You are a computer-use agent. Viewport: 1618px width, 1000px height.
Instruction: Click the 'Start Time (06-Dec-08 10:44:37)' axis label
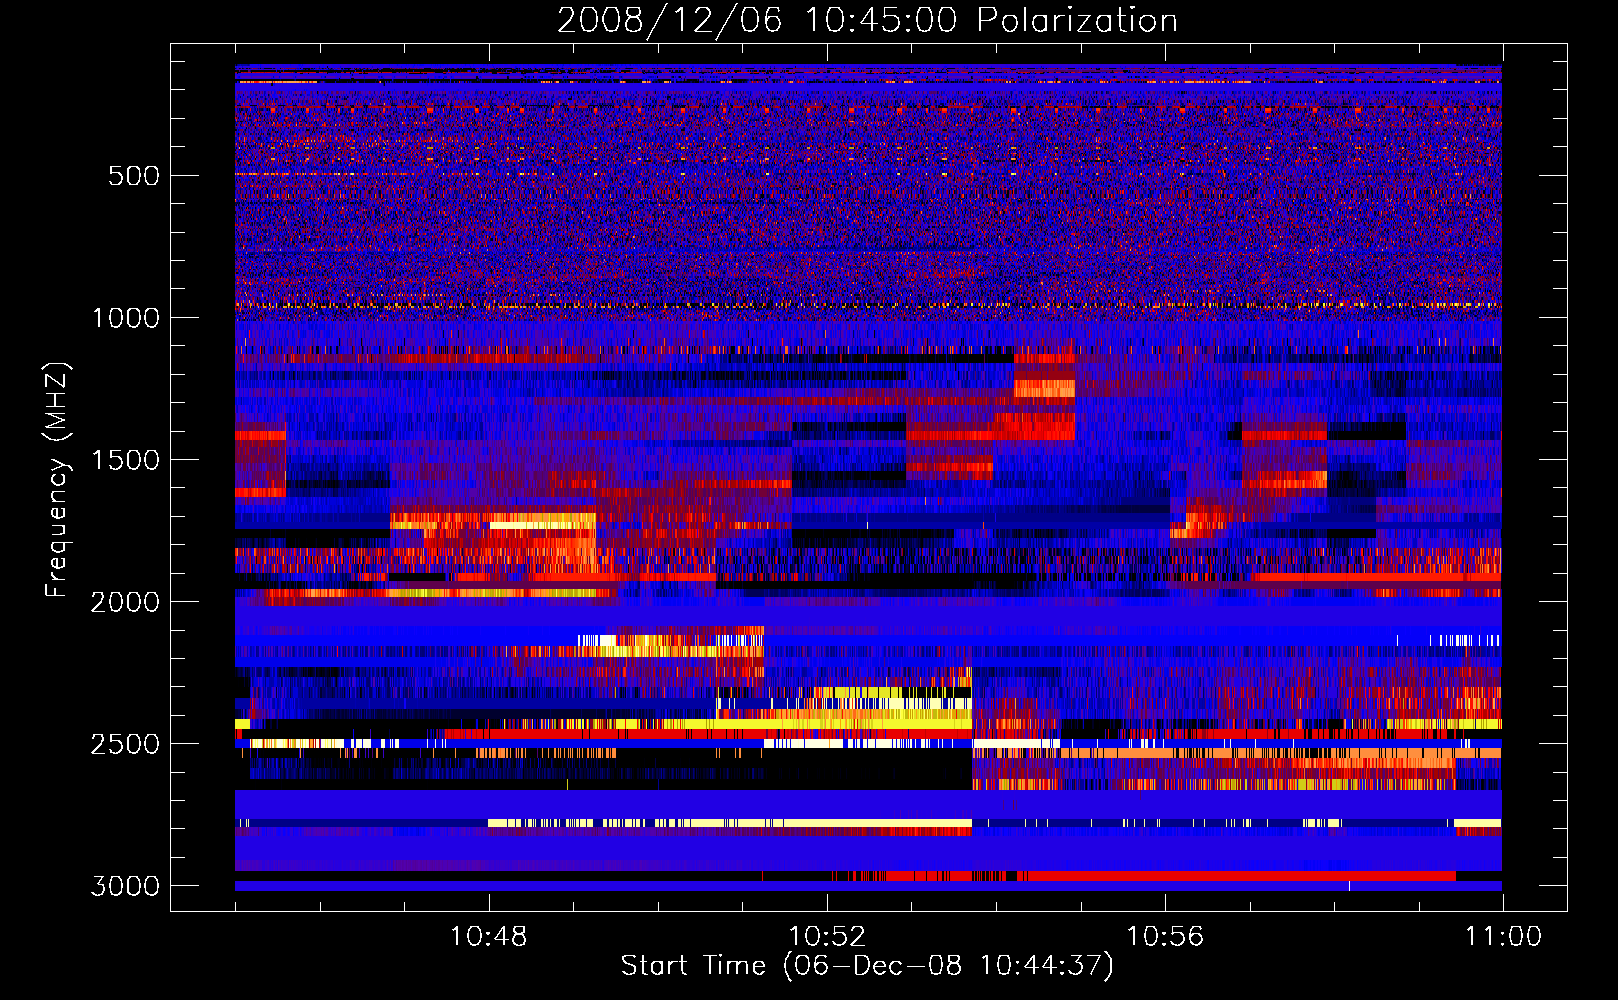pos(867,965)
